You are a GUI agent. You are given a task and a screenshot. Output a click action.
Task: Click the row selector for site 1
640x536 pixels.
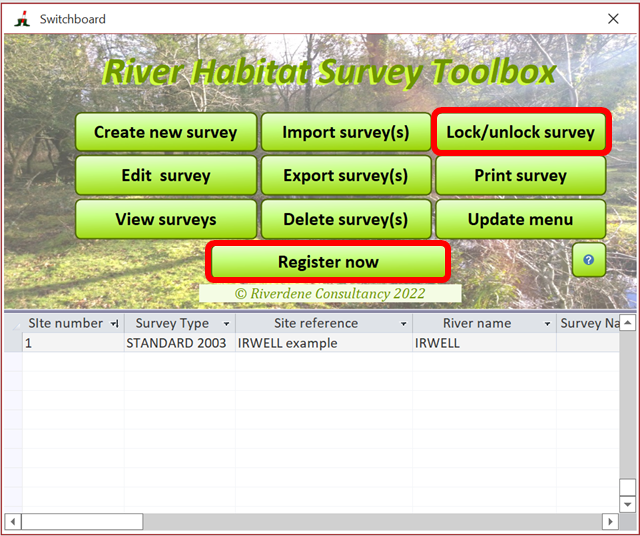coord(13,343)
